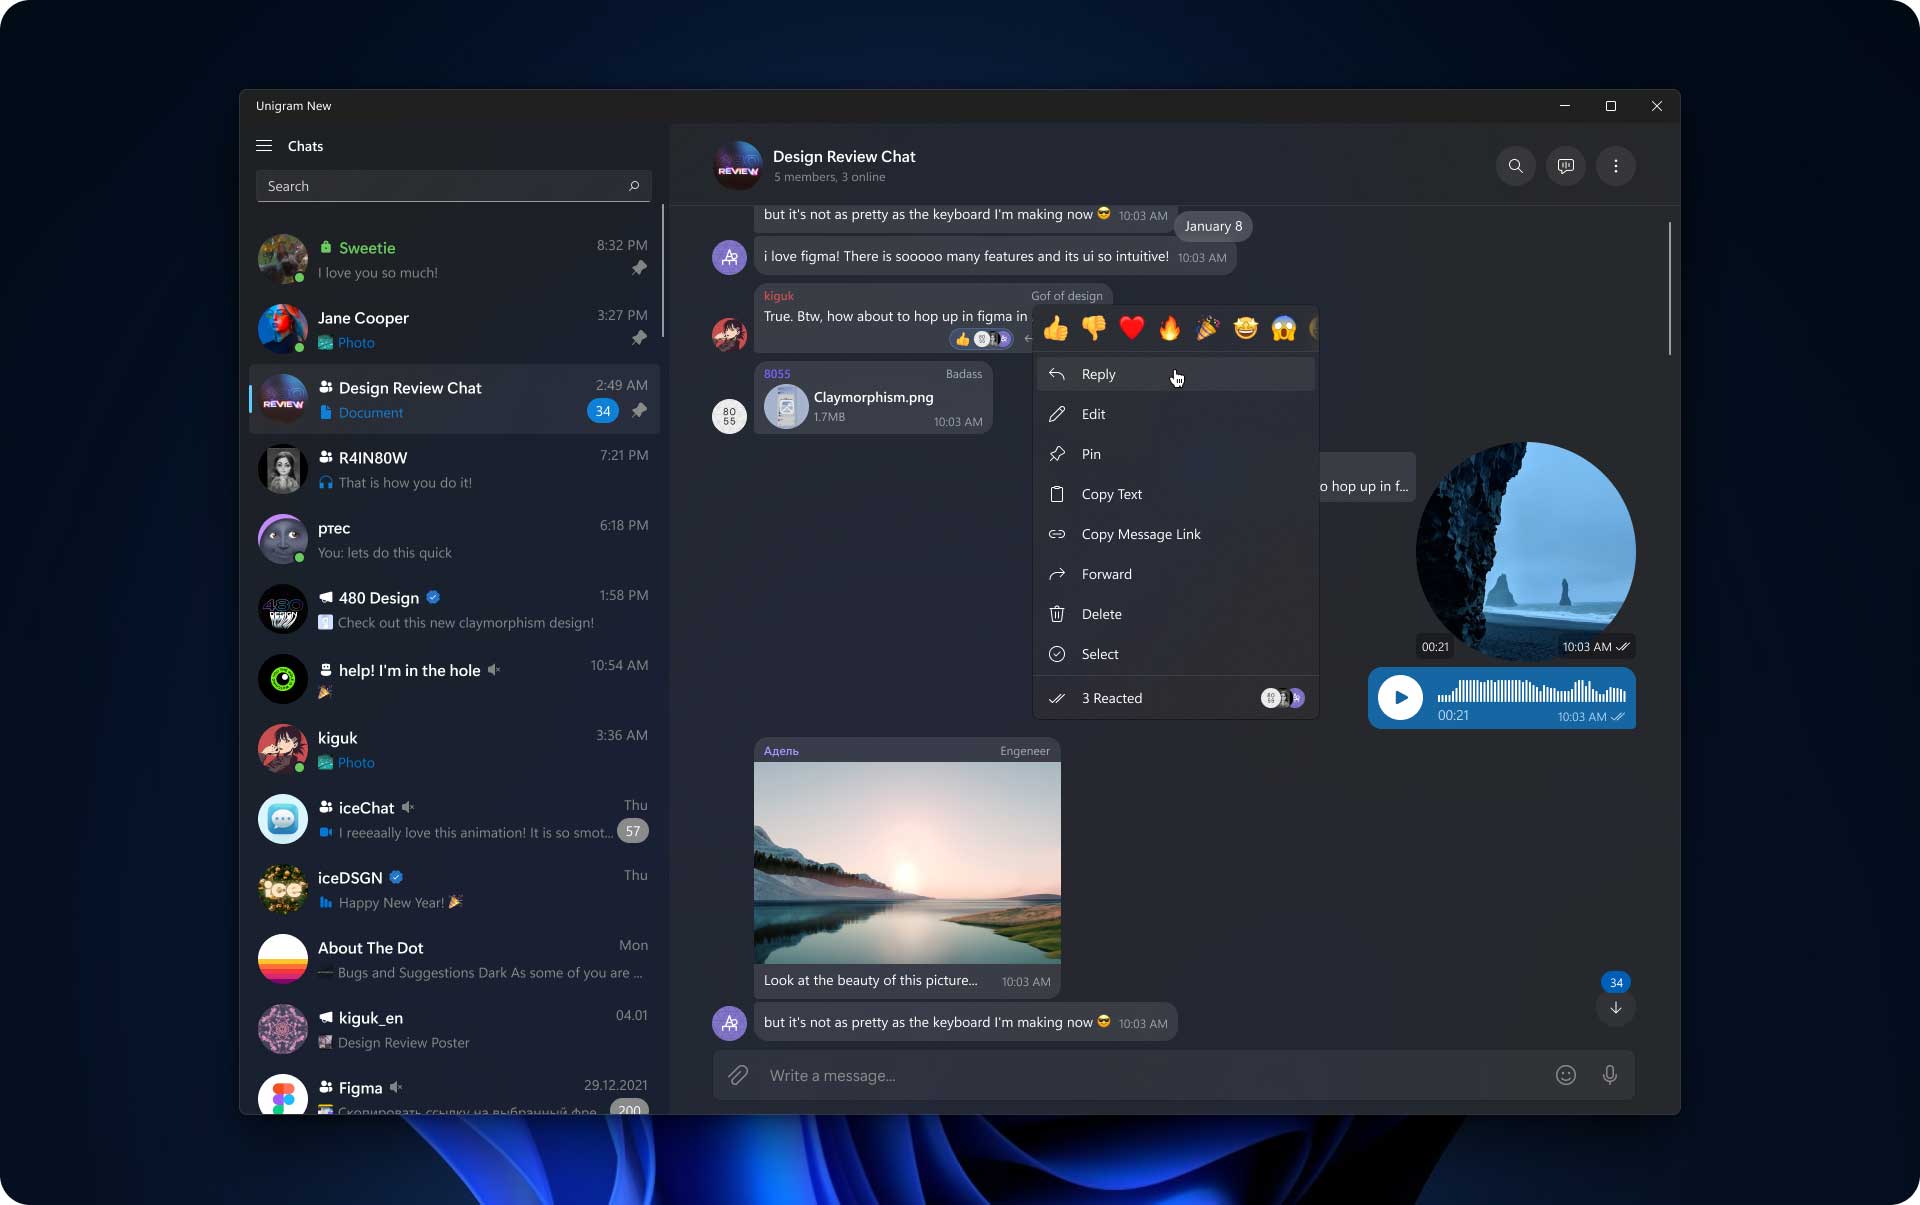The width and height of the screenshot is (1920, 1205).
Task: React with thumbs down emoji
Action: [x=1094, y=328]
